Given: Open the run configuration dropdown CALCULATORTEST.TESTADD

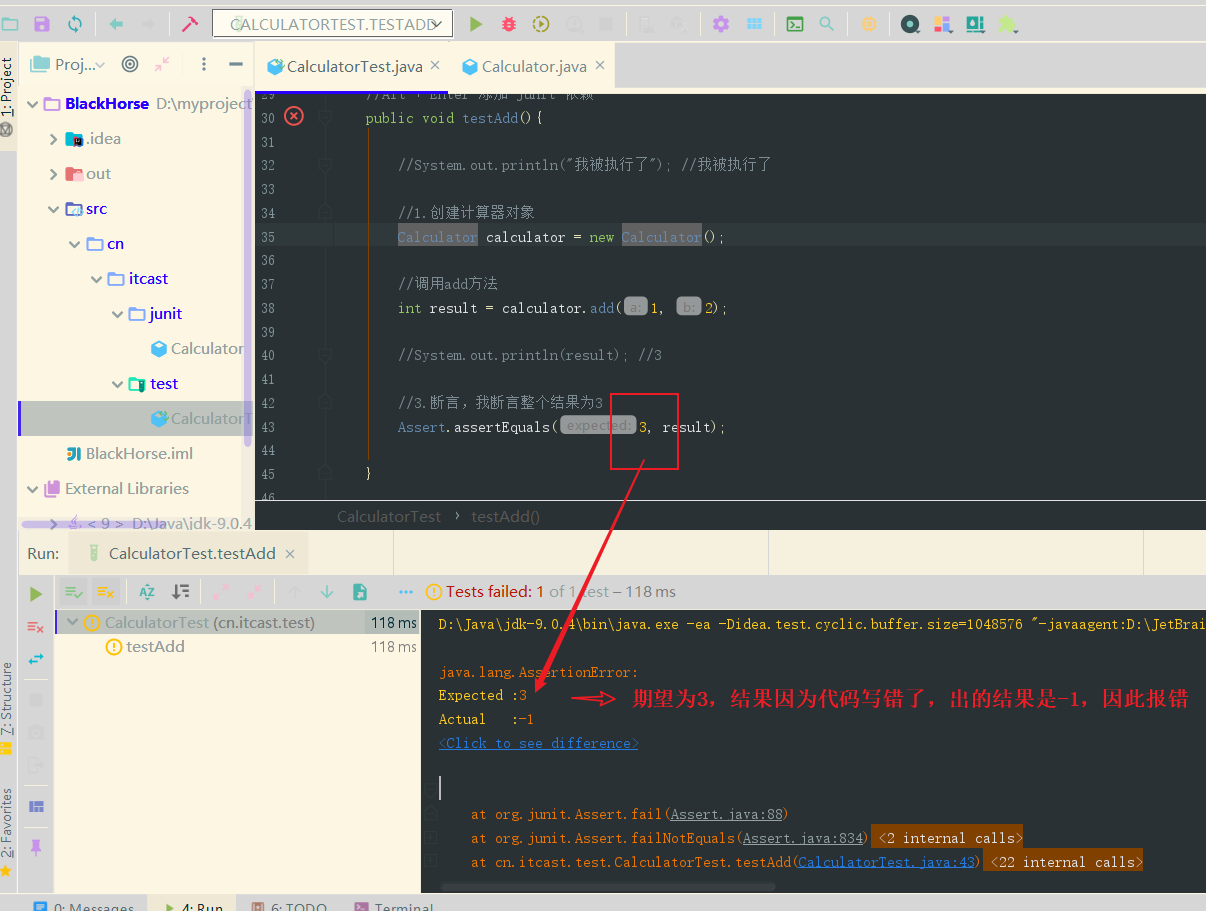Looking at the screenshot, I should click(333, 24).
